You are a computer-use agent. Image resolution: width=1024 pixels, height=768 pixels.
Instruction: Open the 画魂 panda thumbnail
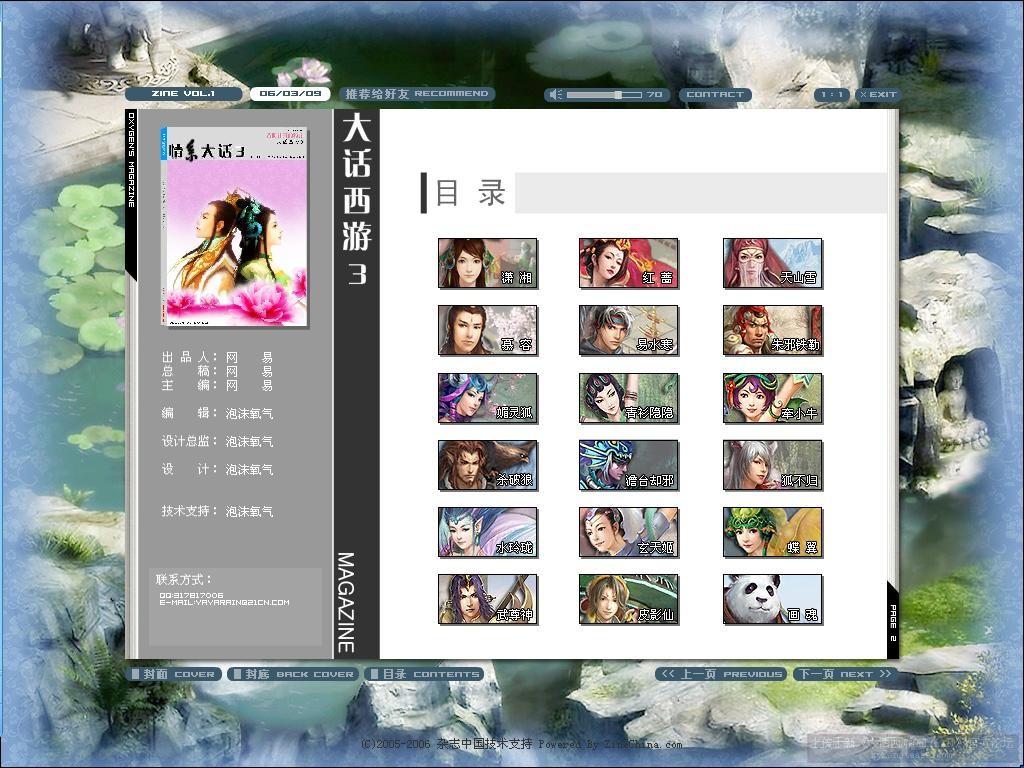tap(773, 600)
